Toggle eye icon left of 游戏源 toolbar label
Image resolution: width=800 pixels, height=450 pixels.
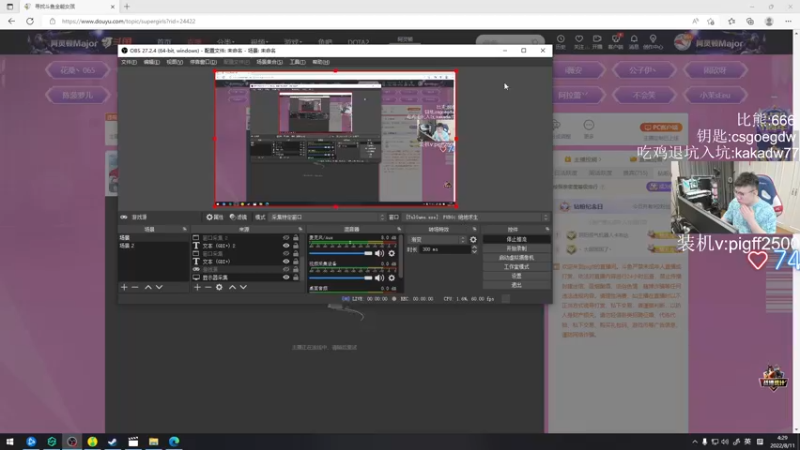[124, 217]
